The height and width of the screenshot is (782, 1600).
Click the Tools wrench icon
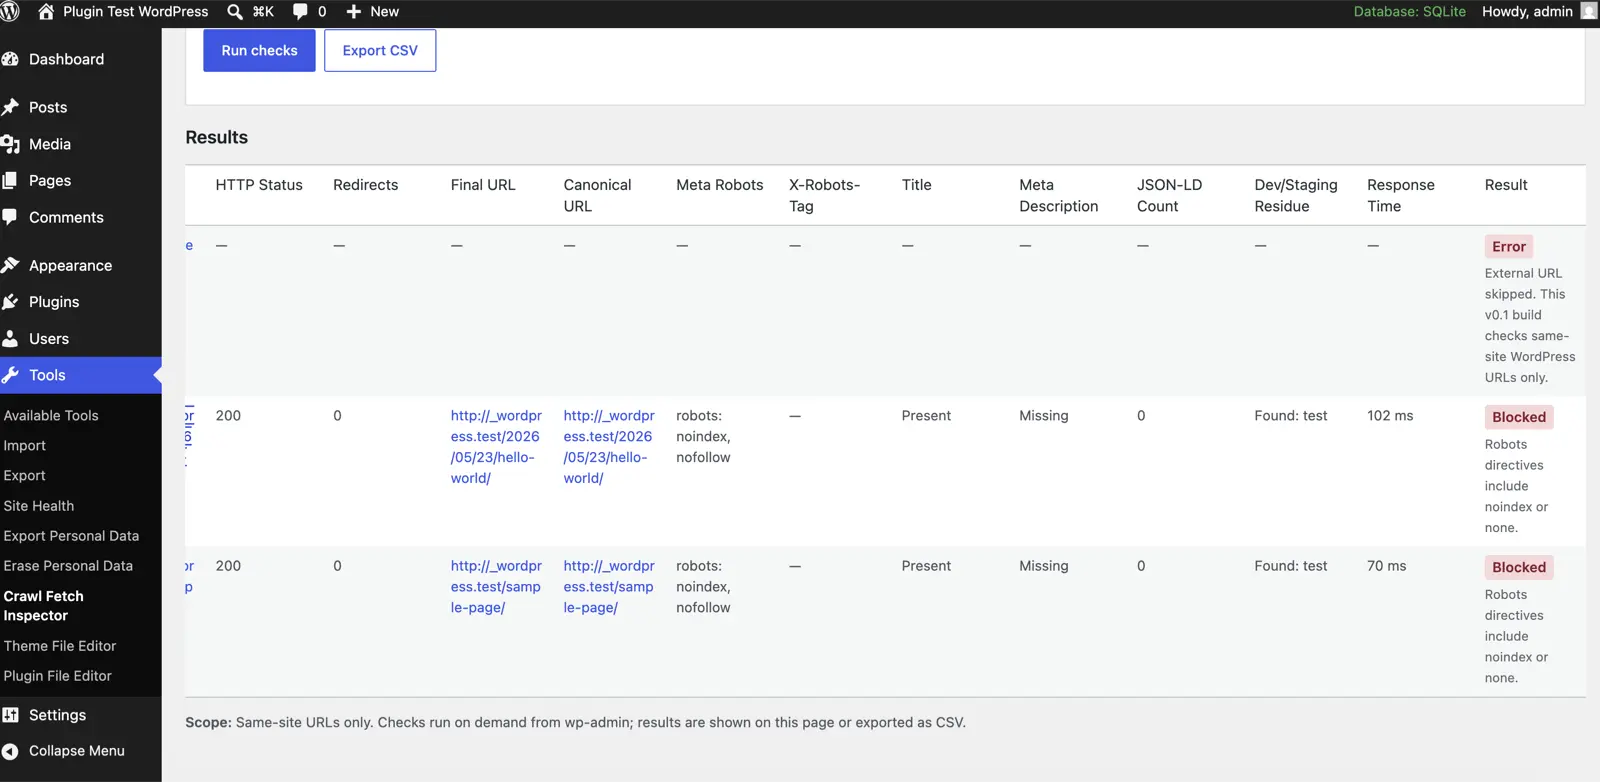point(11,375)
